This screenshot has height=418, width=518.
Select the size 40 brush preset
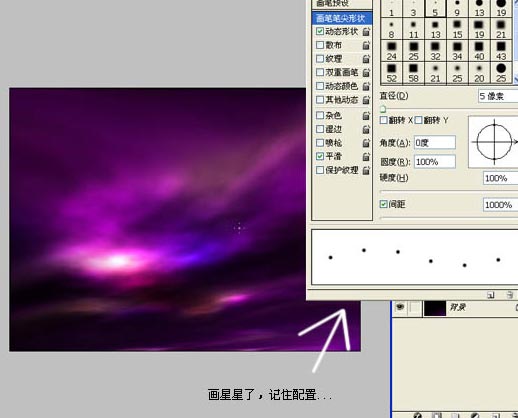coord(479,51)
